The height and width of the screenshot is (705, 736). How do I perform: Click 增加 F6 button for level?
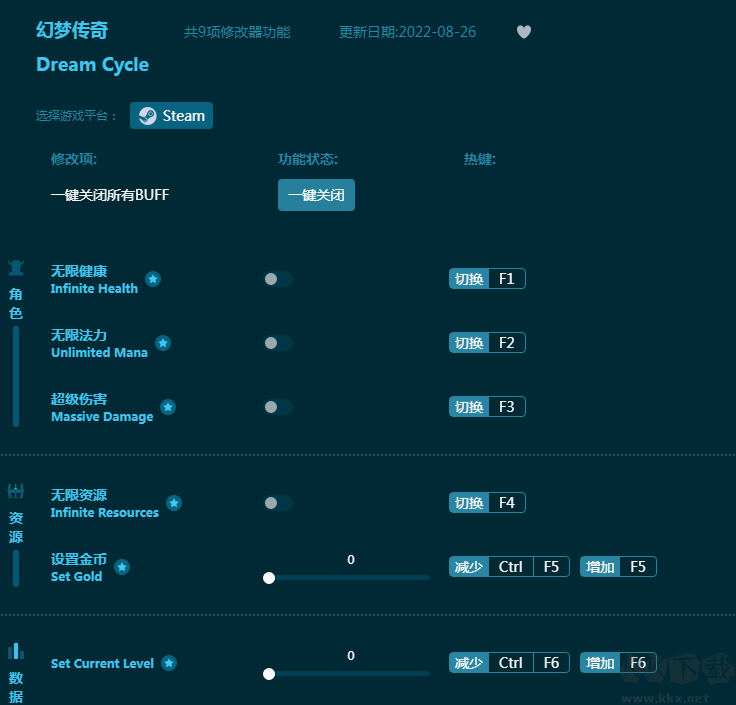coord(618,663)
